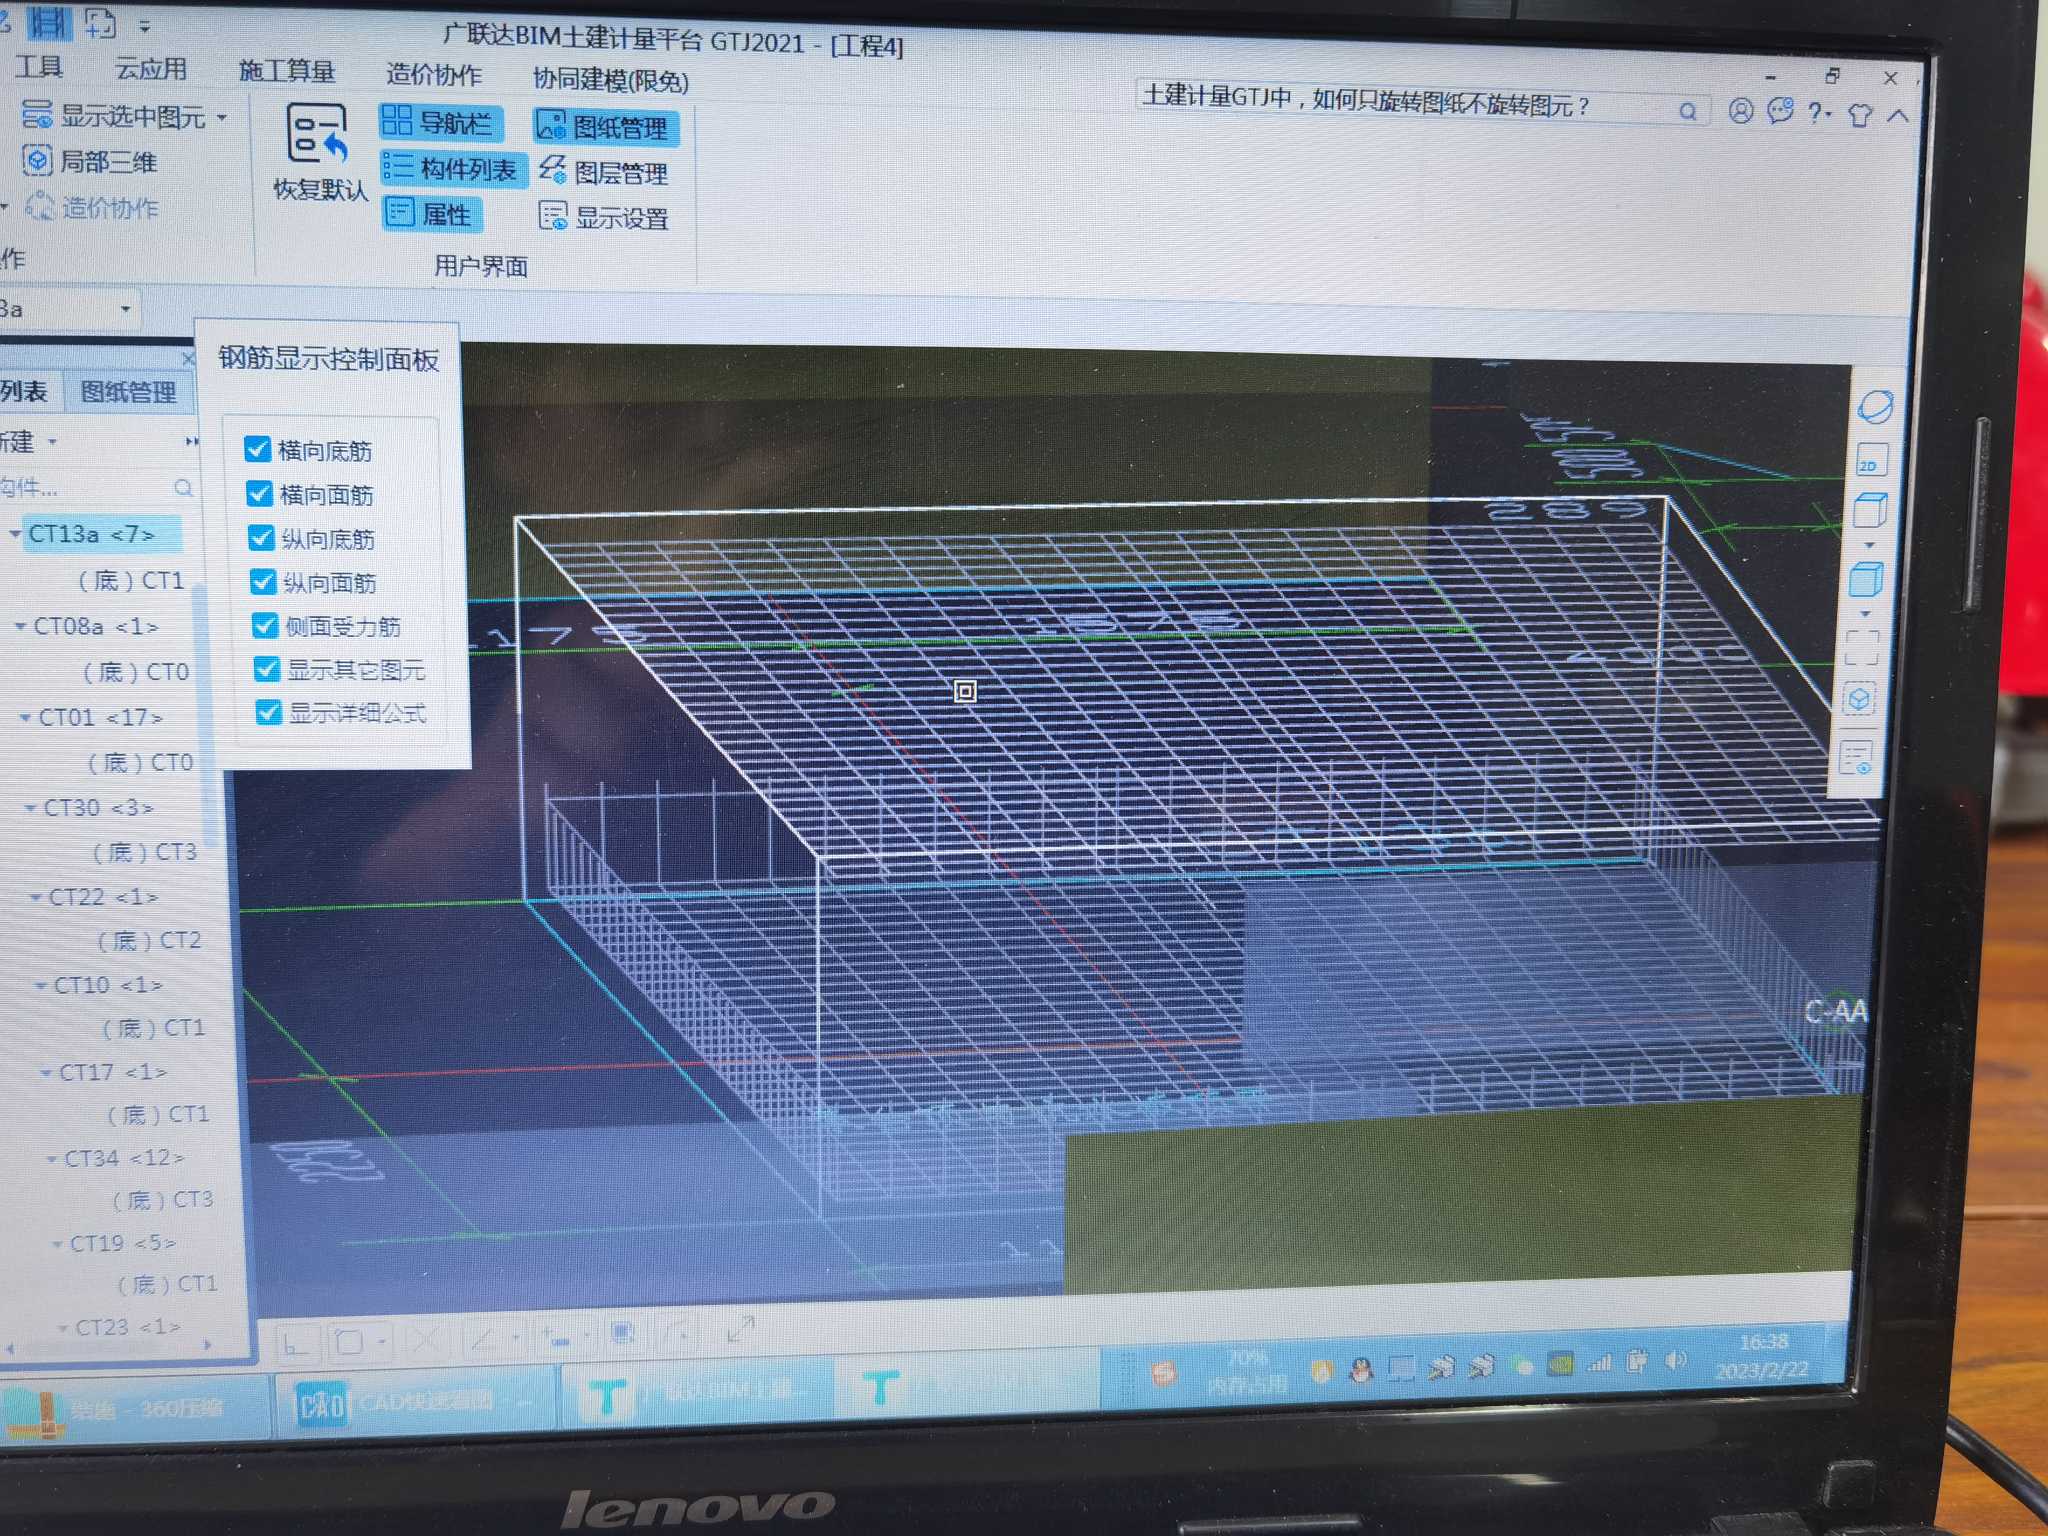Collapse the CT30 <3> tree node

click(x=30, y=807)
